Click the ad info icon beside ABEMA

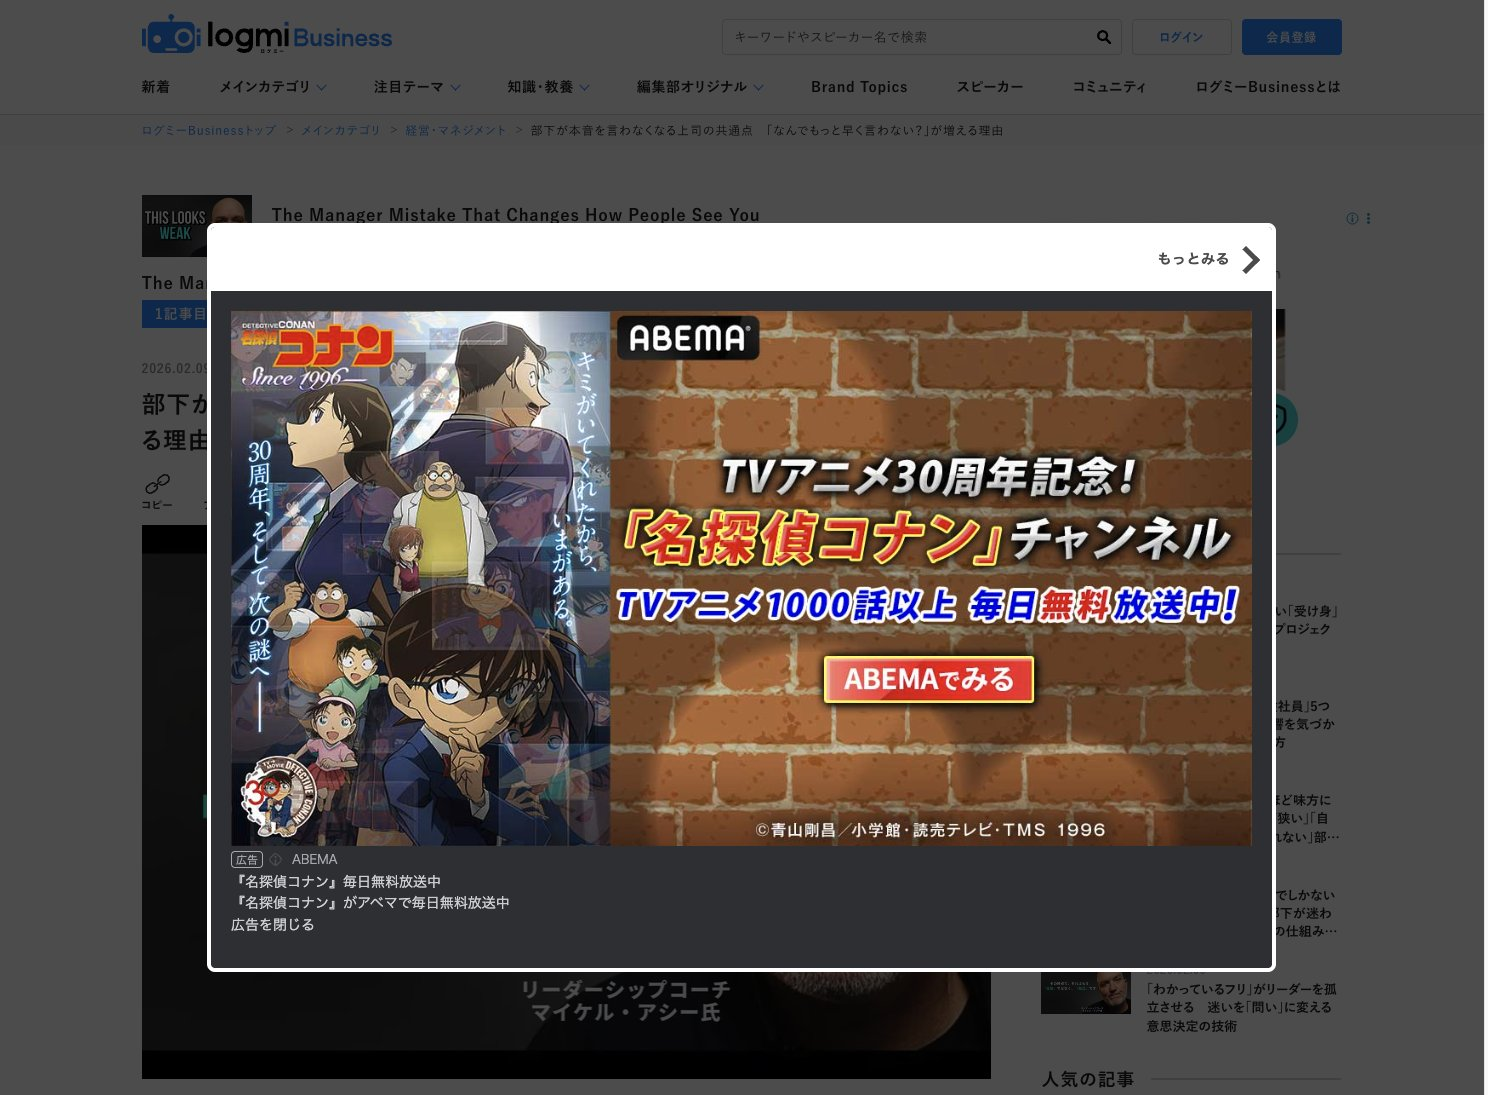pos(276,860)
